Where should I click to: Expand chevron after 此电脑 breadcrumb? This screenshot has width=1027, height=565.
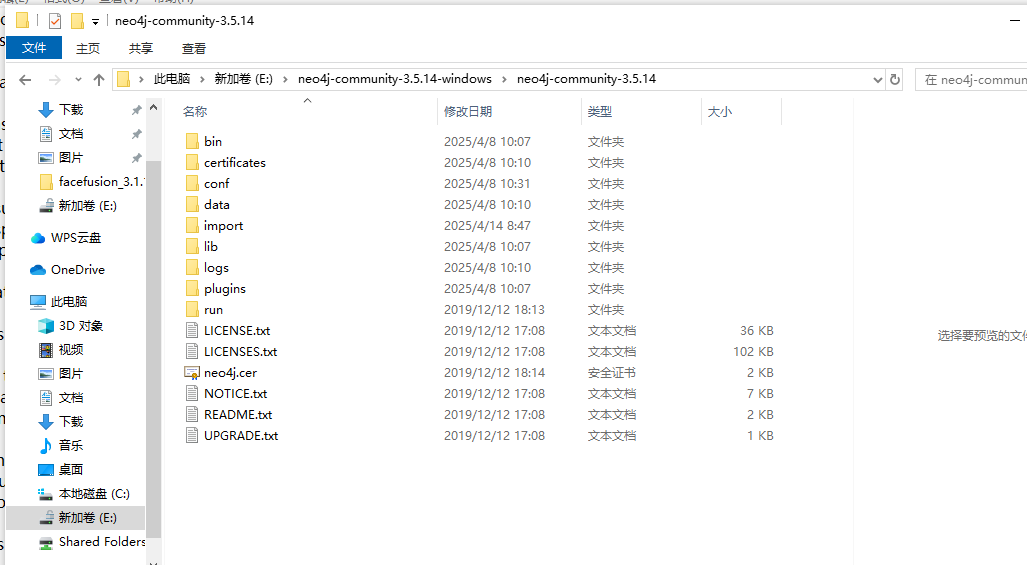click(202, 79)
